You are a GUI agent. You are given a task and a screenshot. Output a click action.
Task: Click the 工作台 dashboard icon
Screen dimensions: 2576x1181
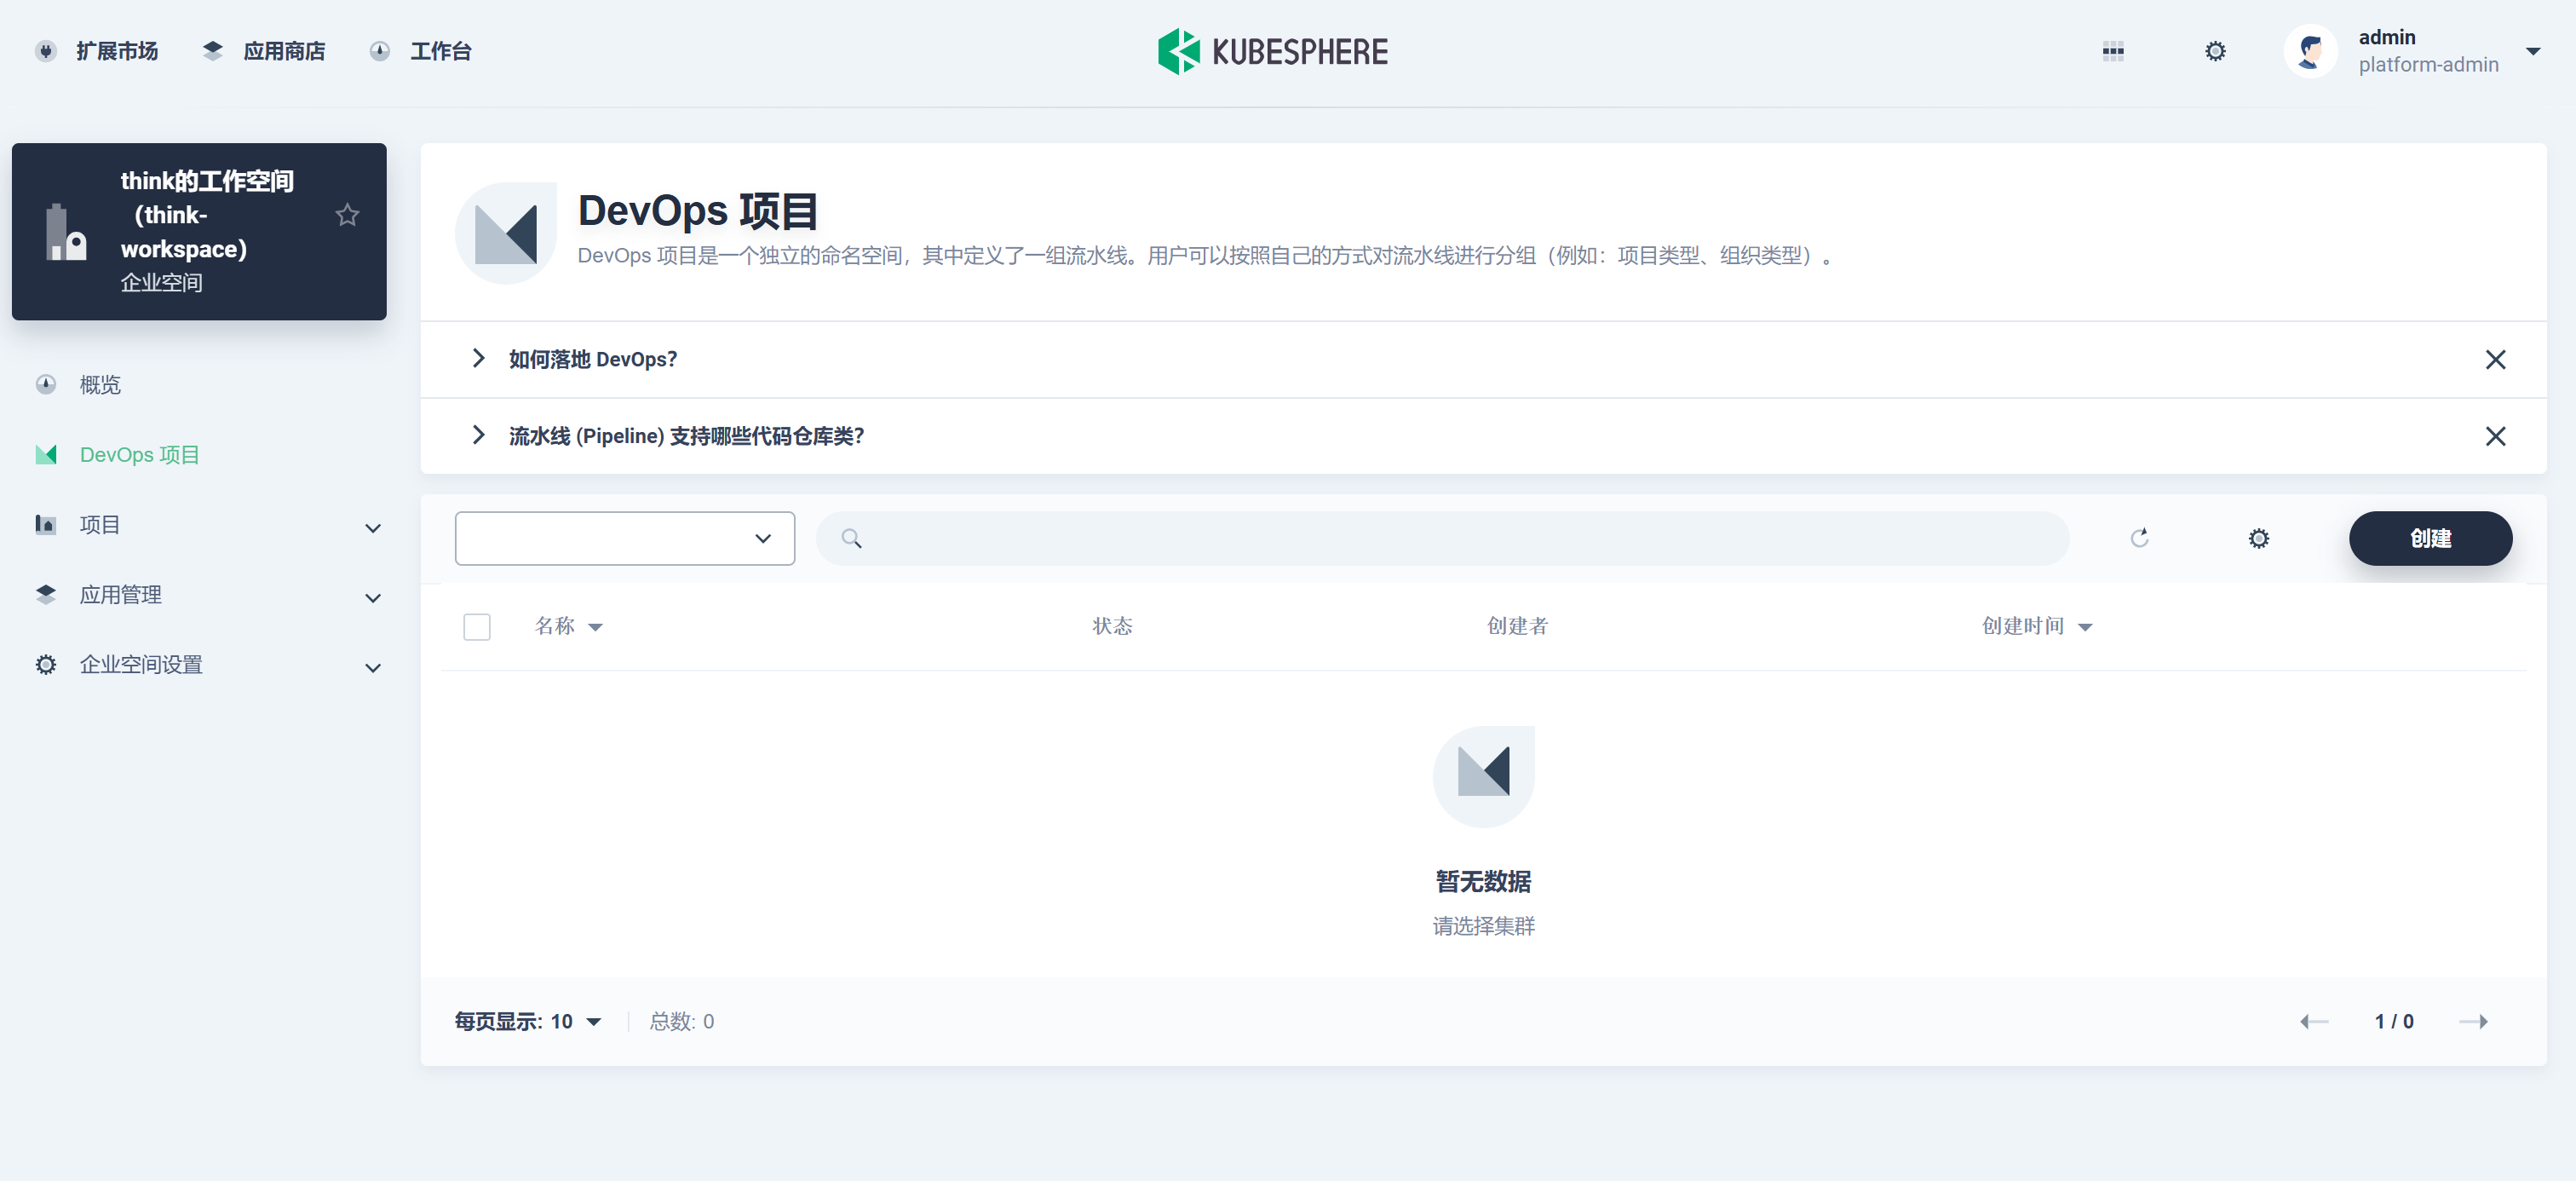(x=379, y=51)
